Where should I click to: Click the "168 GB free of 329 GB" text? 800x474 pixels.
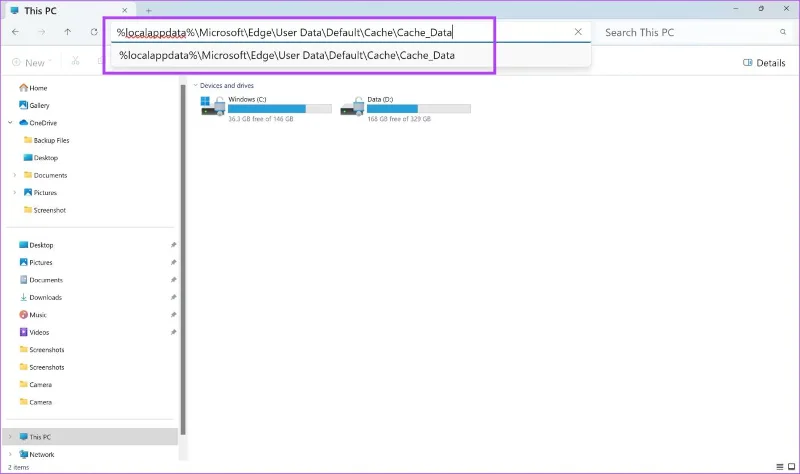[399, 119]
